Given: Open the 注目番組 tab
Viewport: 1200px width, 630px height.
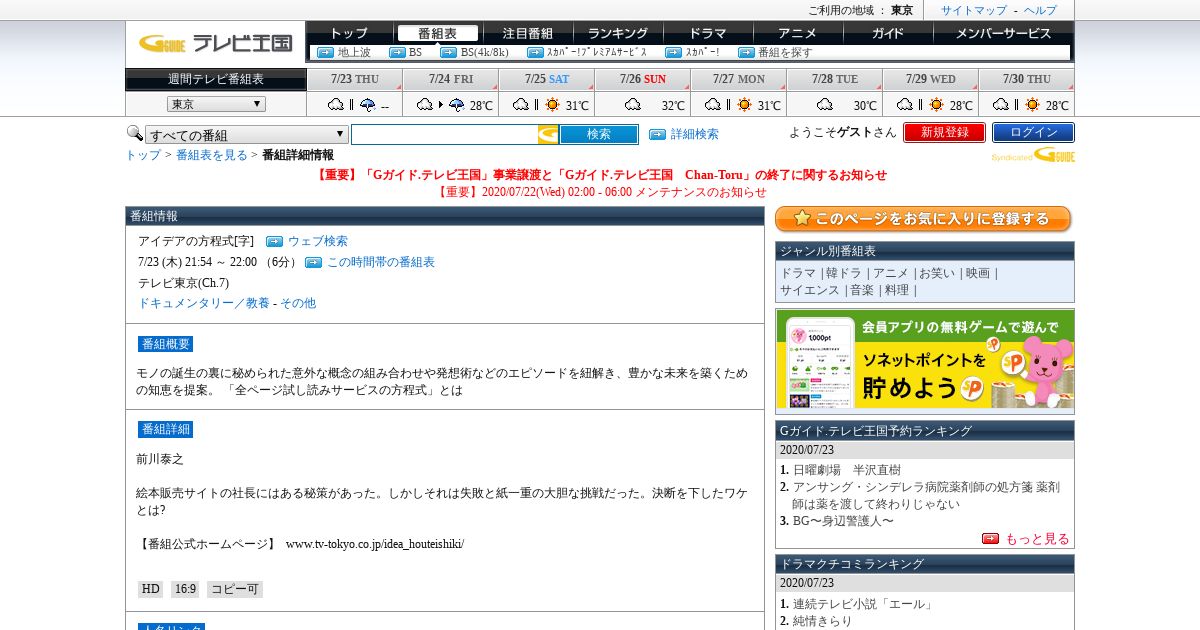Looking at the screenshot, I should pos(527,33).
